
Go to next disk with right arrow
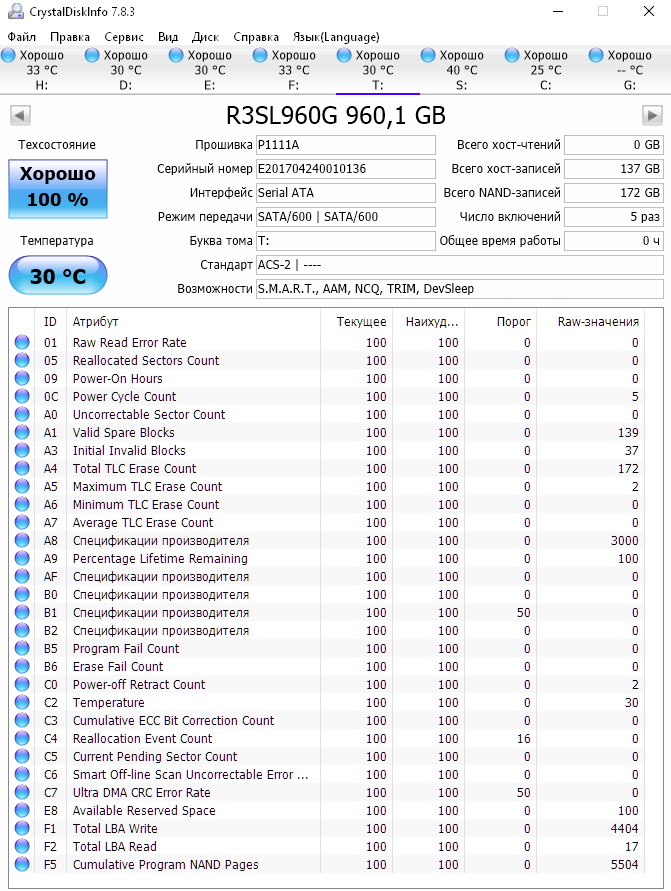click(652, 116)
